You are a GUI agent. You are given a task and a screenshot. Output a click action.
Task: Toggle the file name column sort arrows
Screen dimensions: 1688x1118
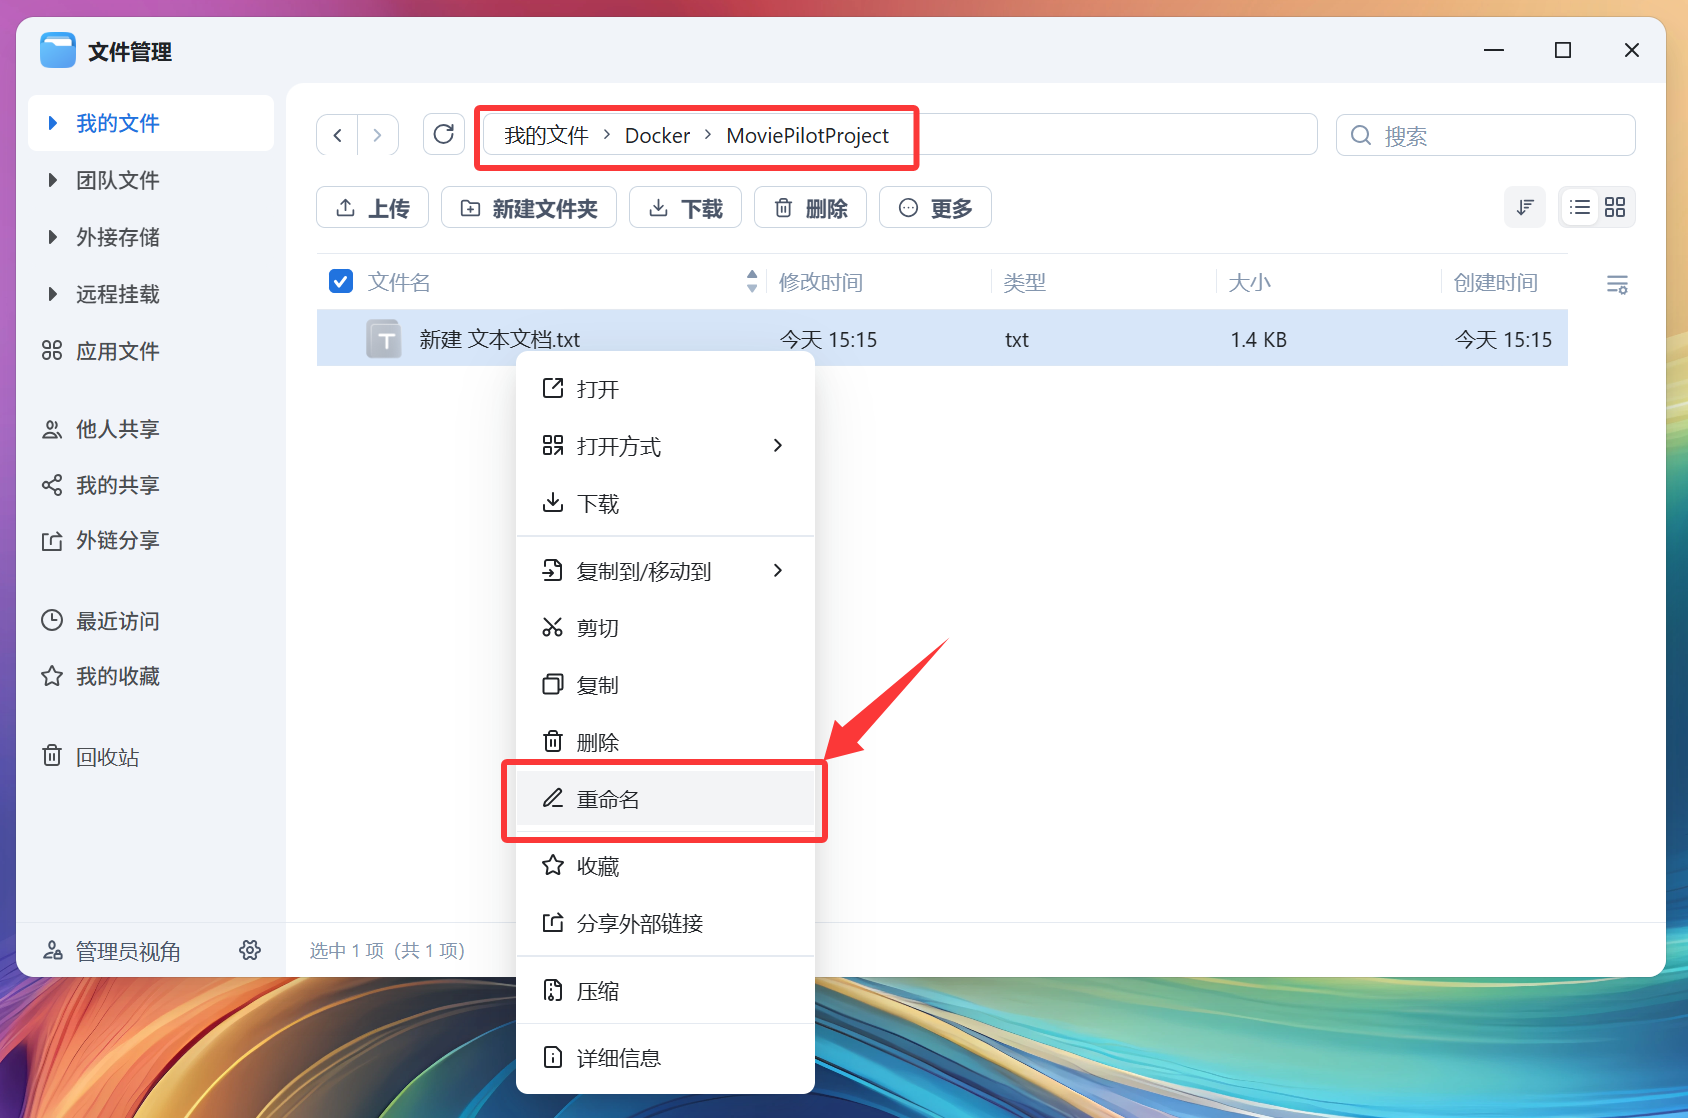[752, 282]
